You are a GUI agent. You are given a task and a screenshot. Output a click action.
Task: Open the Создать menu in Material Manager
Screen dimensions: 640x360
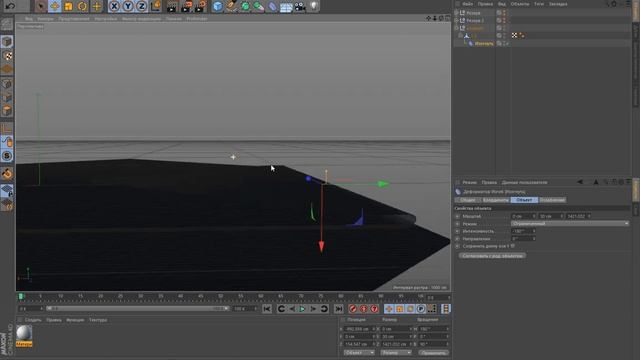point(33,320)
